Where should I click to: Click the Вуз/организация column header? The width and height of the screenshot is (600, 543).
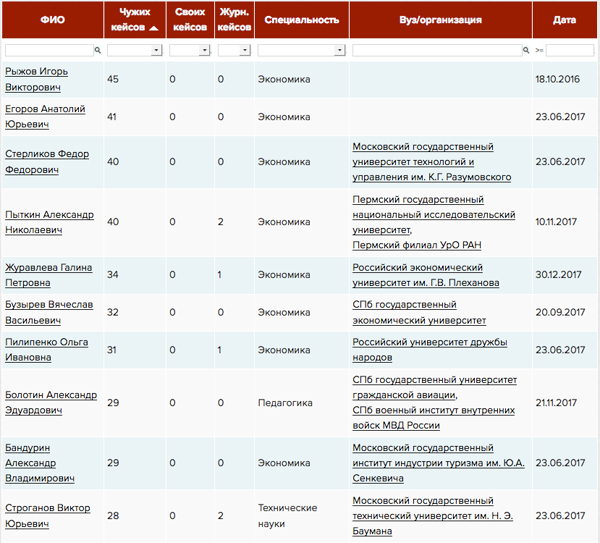pyautogui.click(x=439, y=19)
